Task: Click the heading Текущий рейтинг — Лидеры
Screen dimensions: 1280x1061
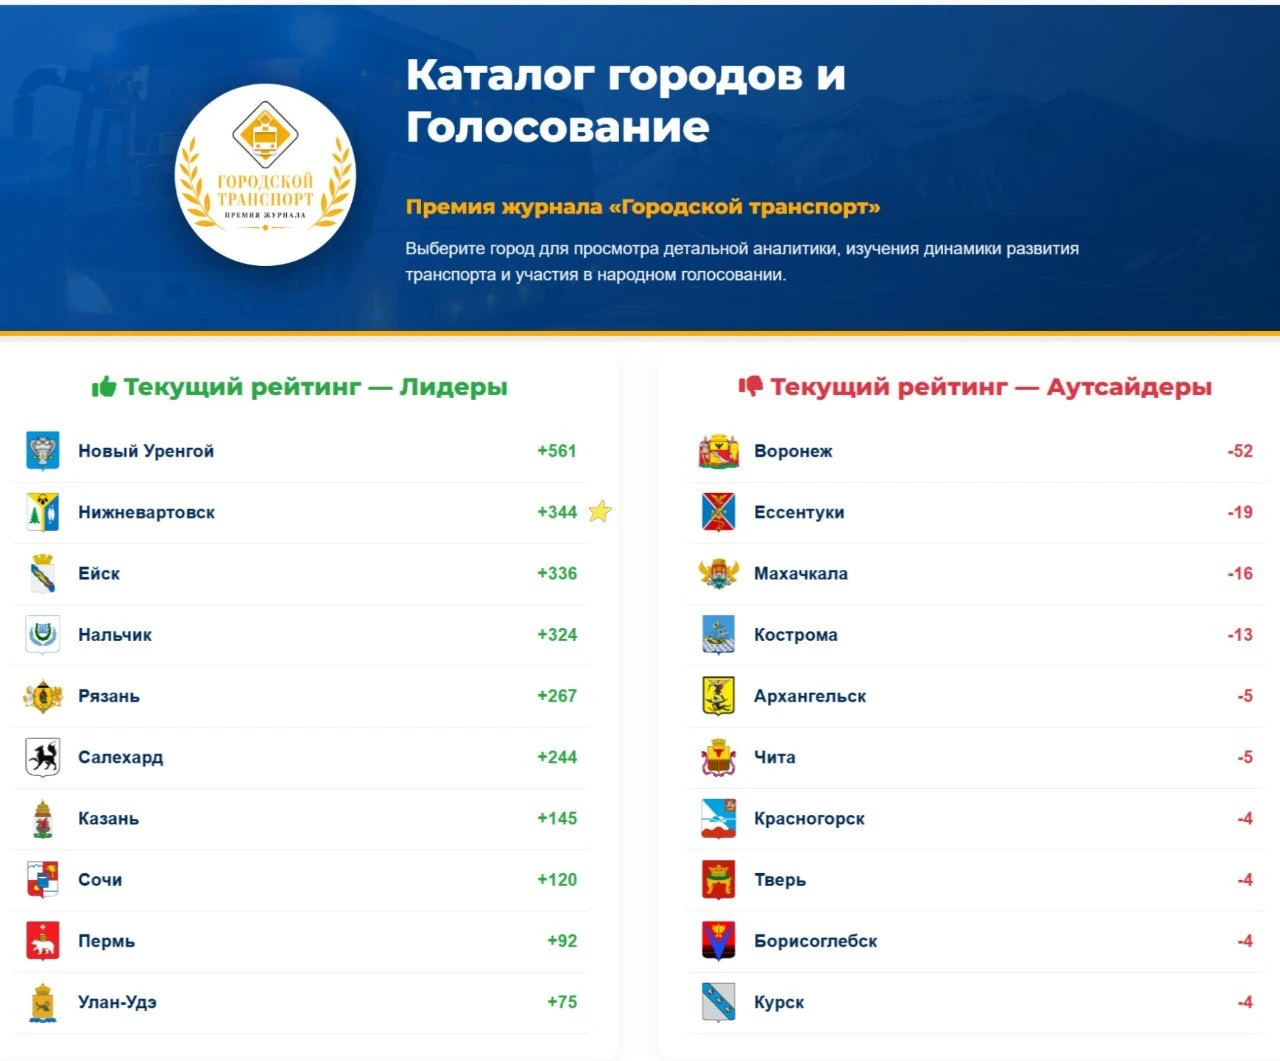Action: tap(315, 387)
